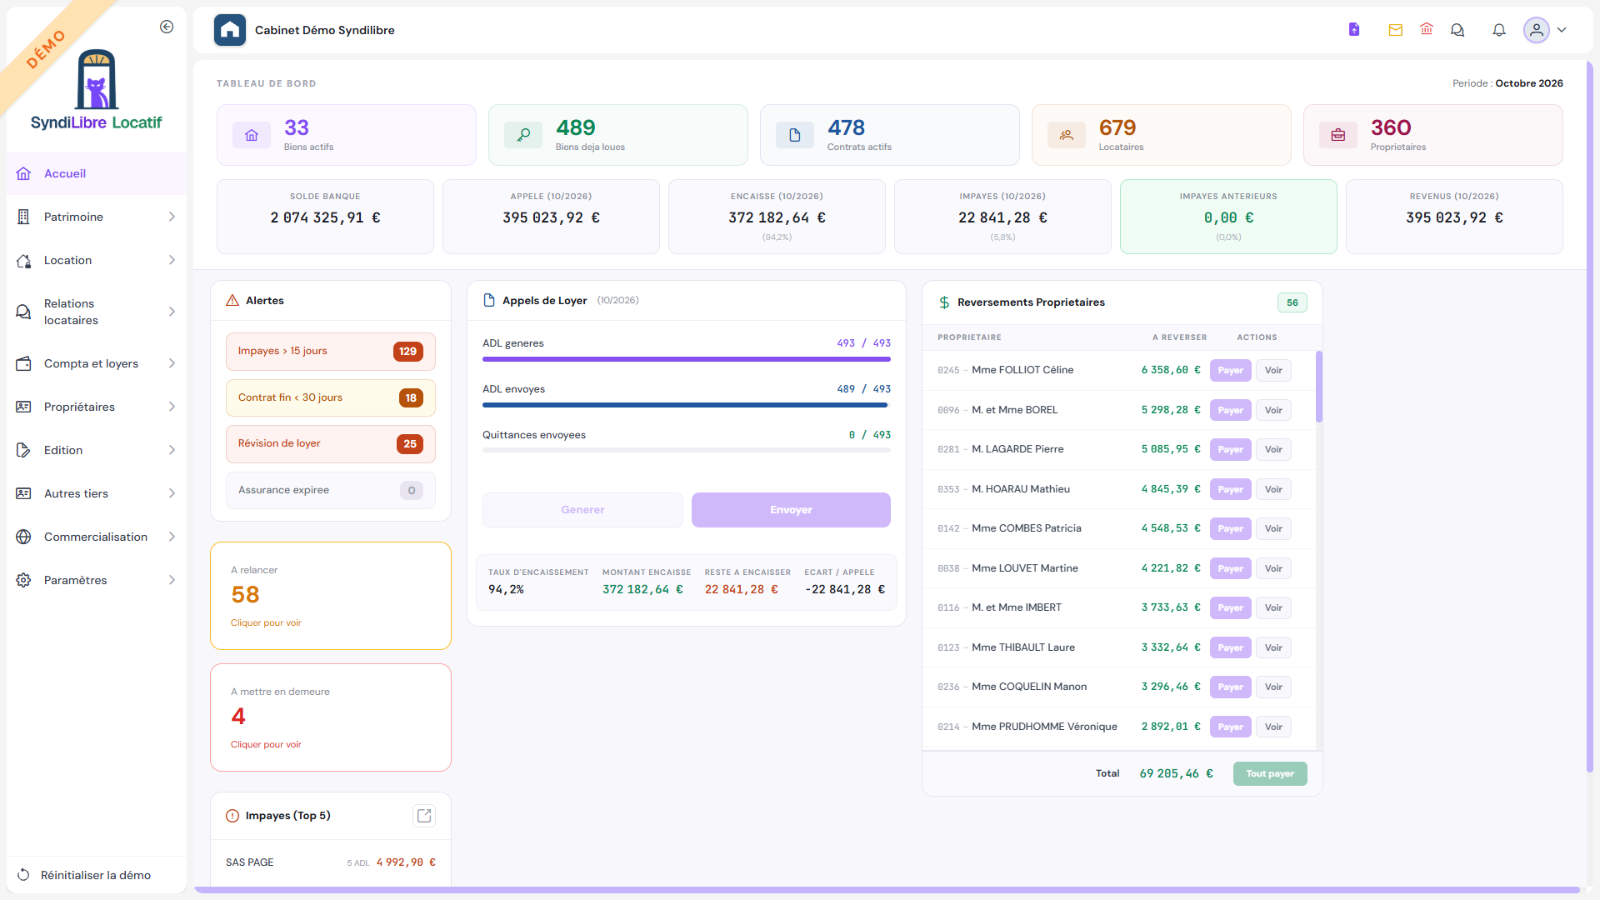Open the yellow mail envelope icon
The image size is (1600, 900).
(x=1395, y=30)
